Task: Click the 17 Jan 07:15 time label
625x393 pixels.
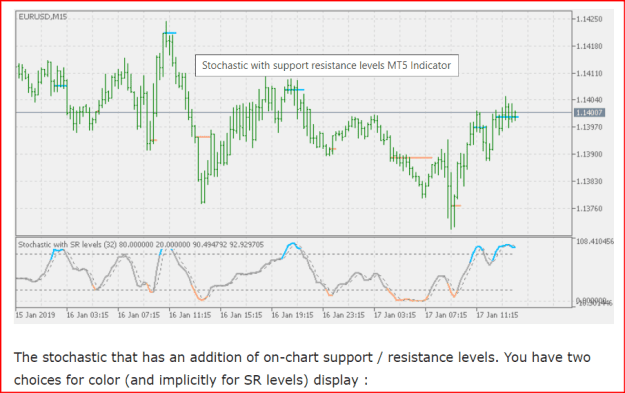Action: click(x=446, y=315)
